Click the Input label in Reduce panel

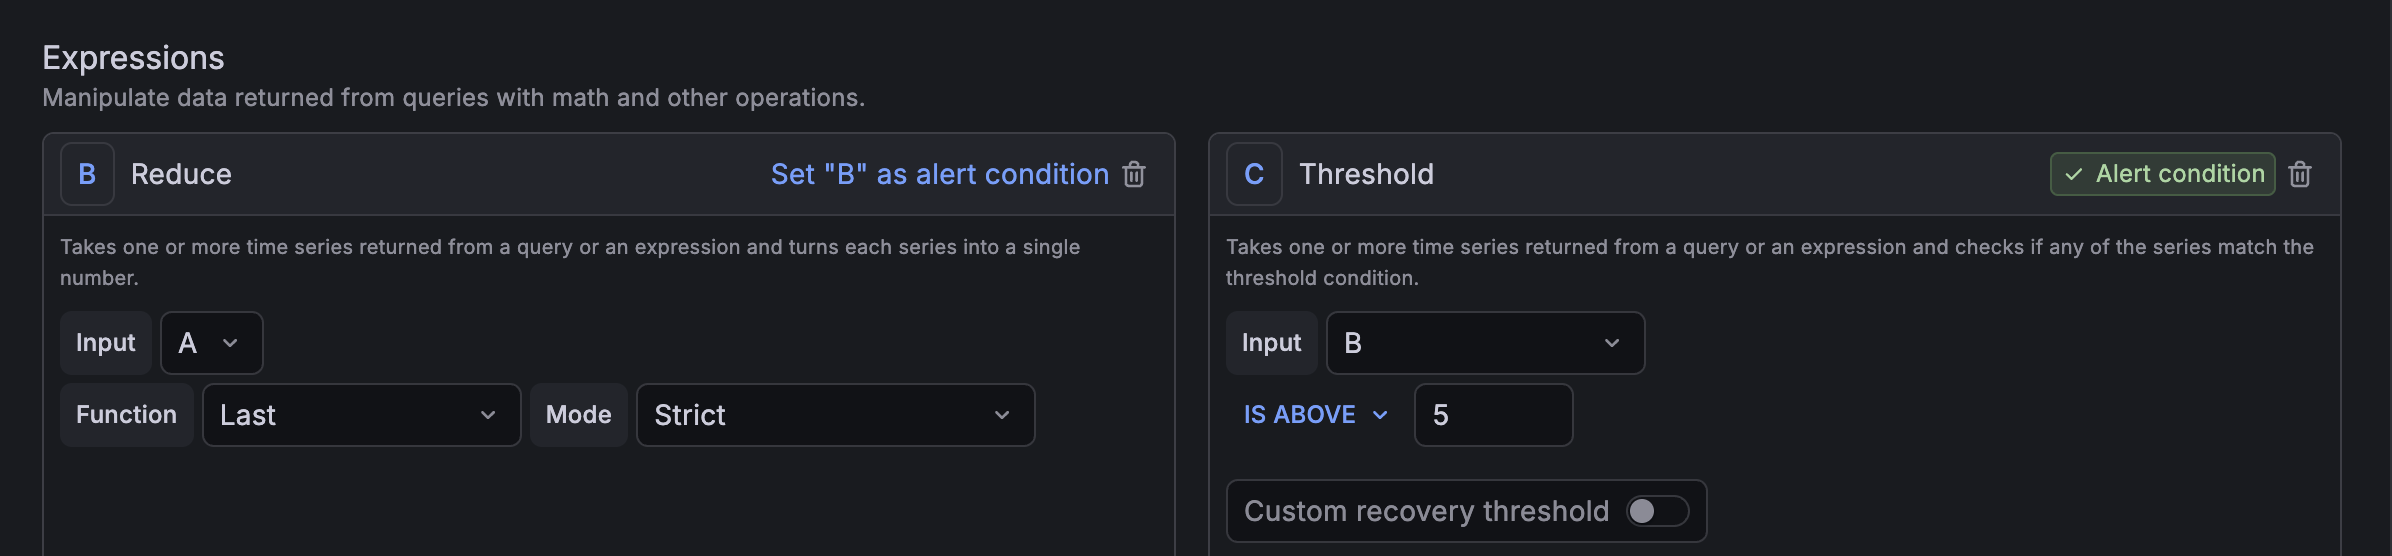pyautogui.click(x=106, y=343)
